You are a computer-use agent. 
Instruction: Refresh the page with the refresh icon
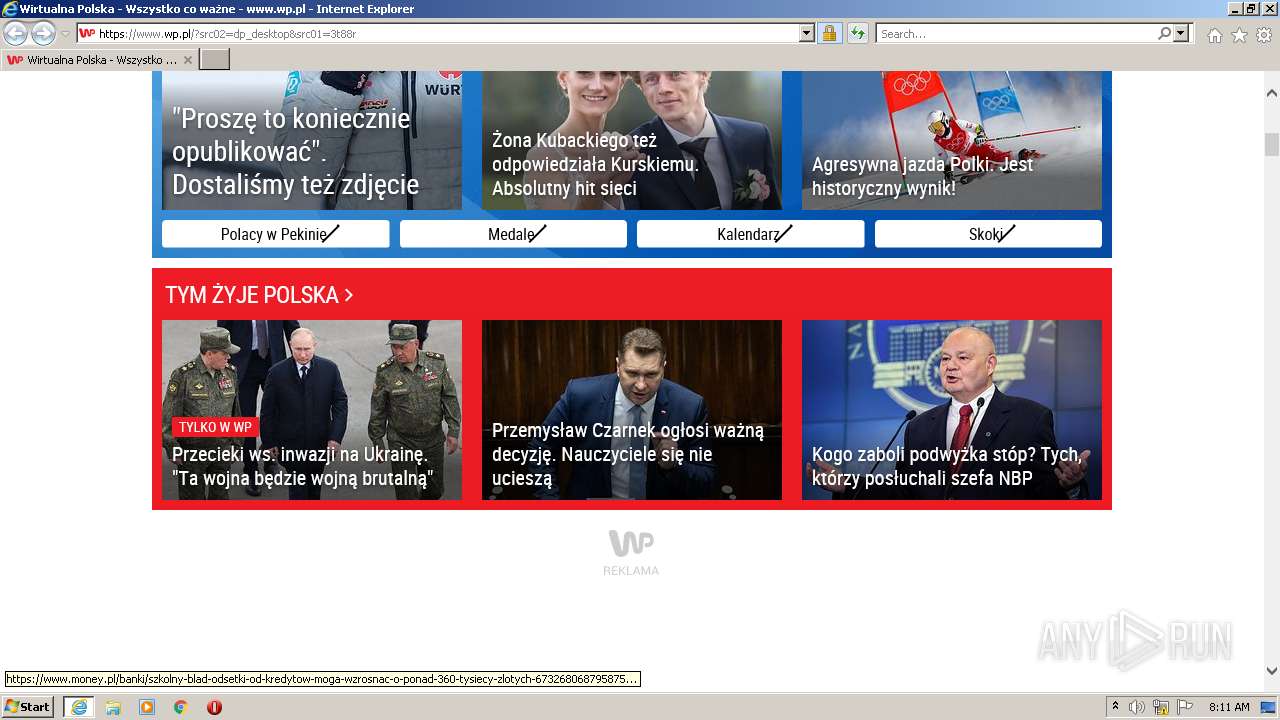[858, 34]
